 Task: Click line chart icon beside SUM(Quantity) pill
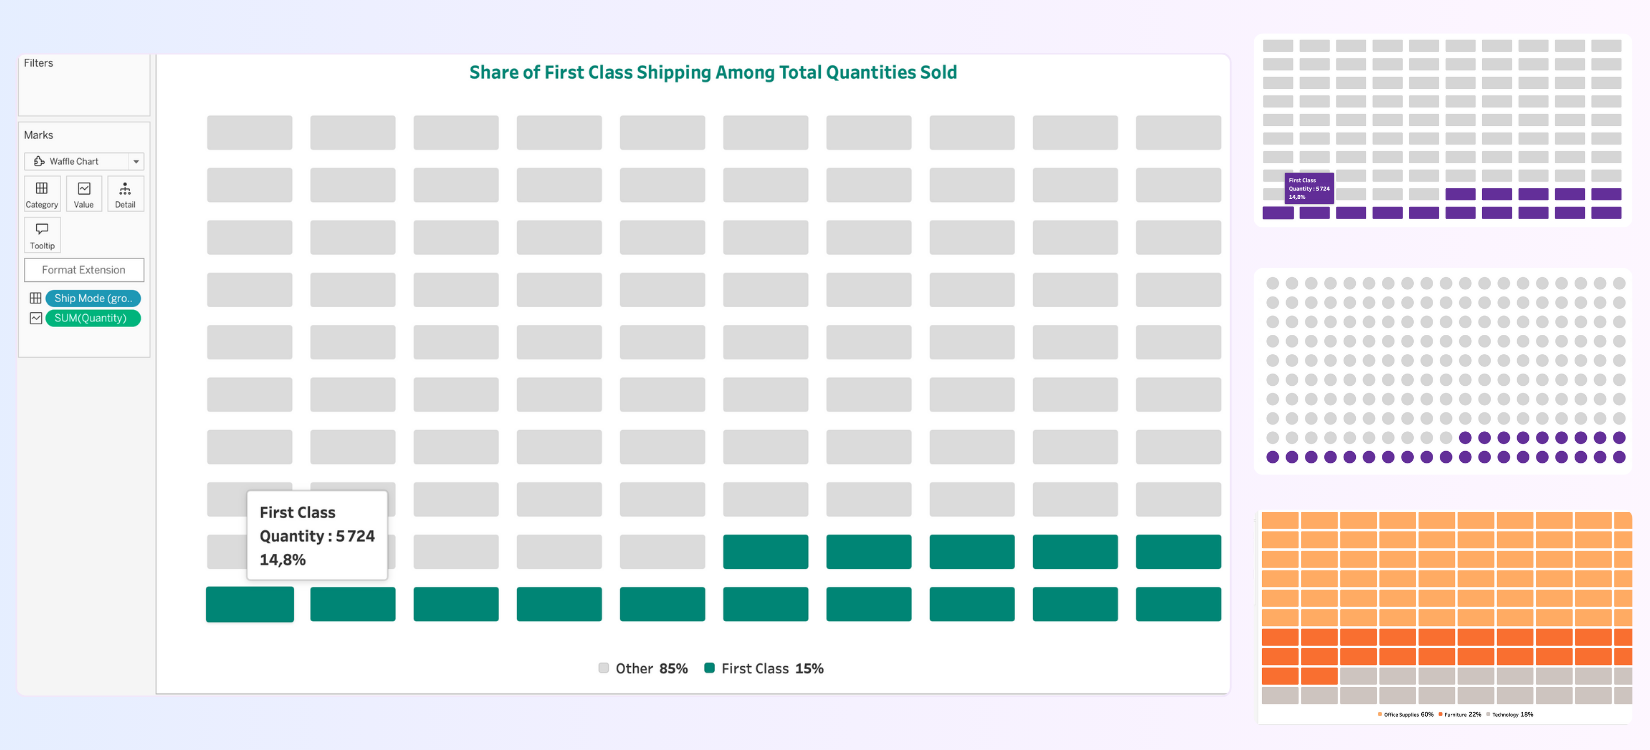pyautogui.click(x=36, y=318)
